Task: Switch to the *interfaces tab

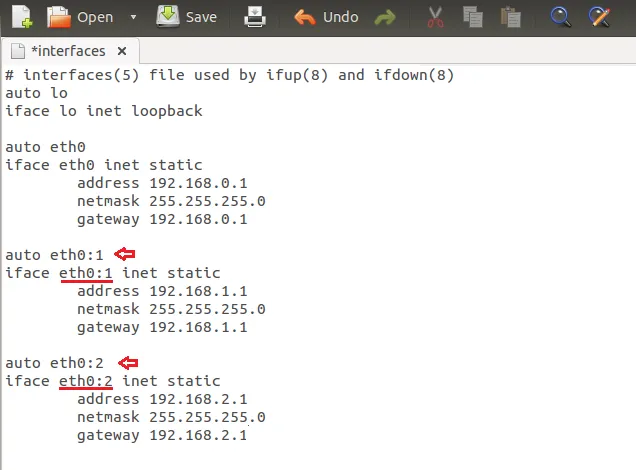Action: pyautogui.click(x=66, y=51)
